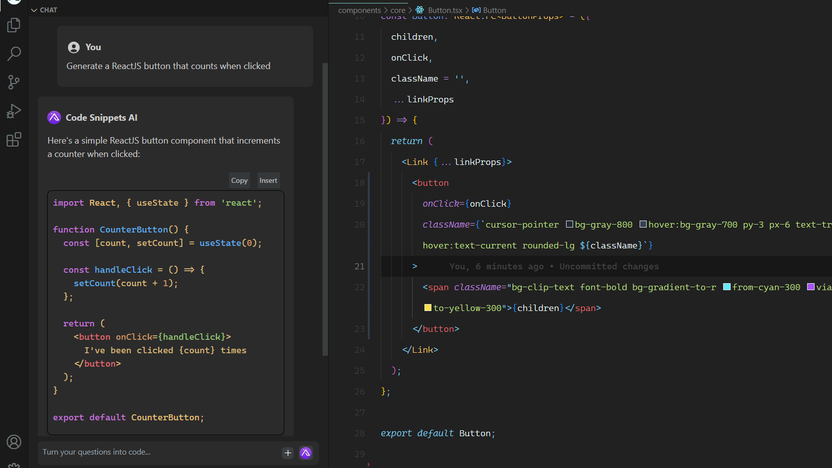Viewport: 832px width, 468px height.
Task: Open hover:bg-gray-700 color swatch
Action: pyautogui.click(x=643, y=224)
